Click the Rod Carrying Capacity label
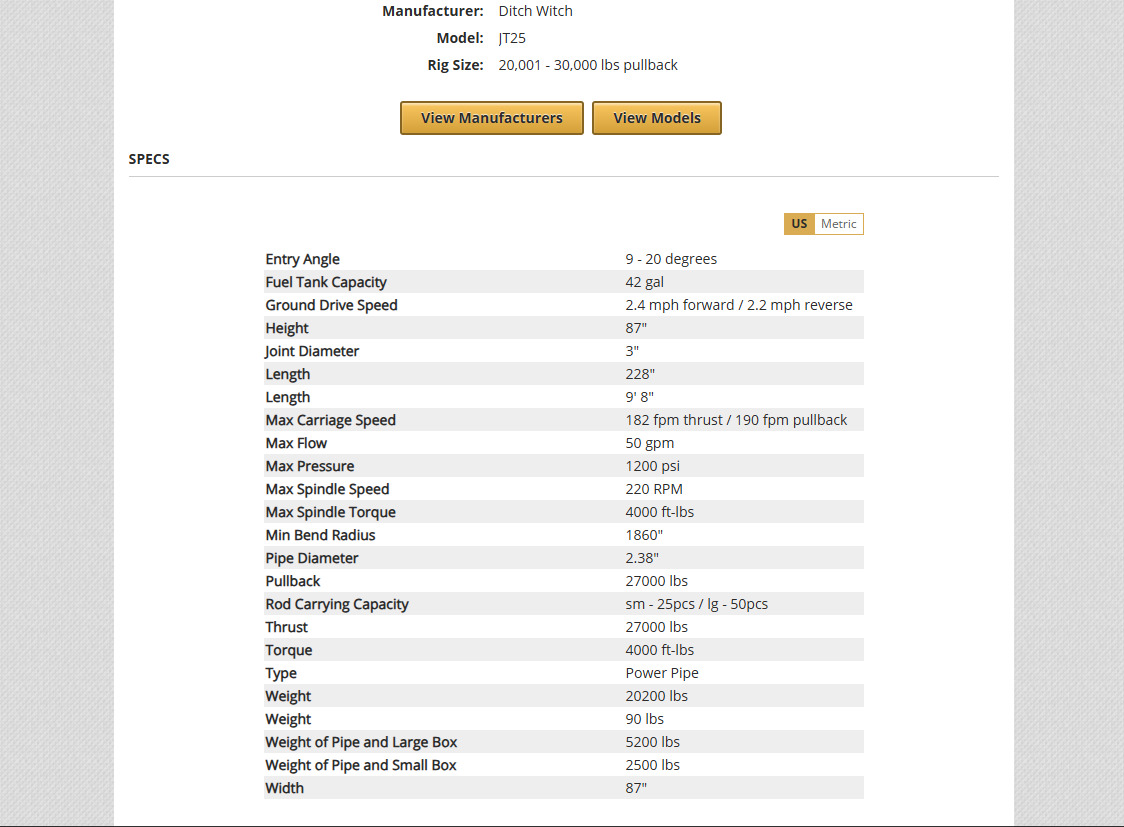The image size is (1124, 827). point(337,603)
